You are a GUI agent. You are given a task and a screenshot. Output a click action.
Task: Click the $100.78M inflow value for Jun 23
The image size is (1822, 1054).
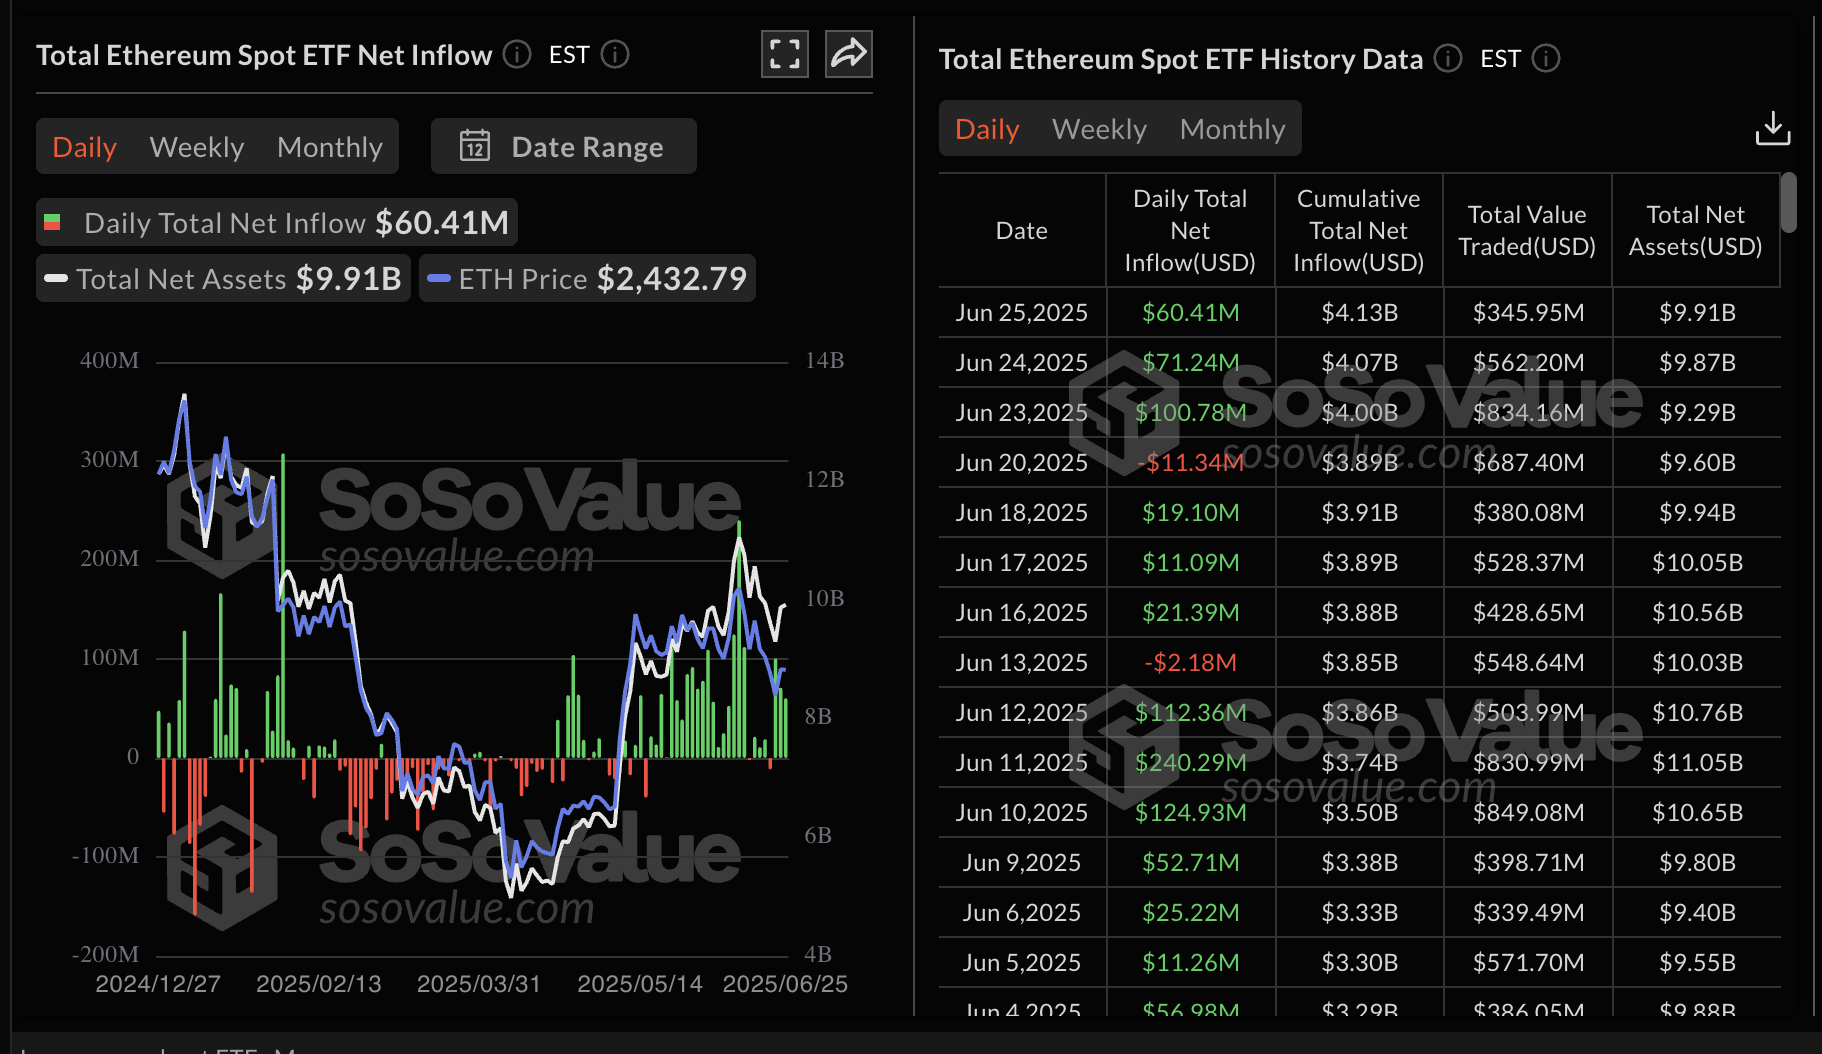tap(1190, 412)
